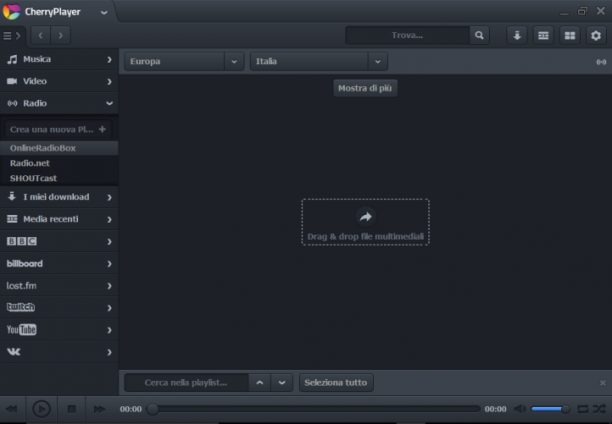The image size is (612, 424).
Task: Close the playlist search bar
Action: (603, 383)
